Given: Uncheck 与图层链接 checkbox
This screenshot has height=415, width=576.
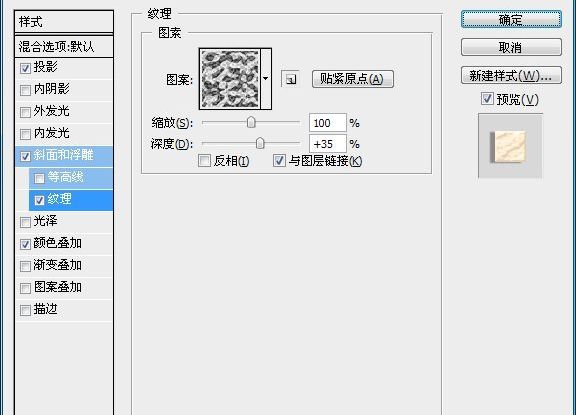Looking at the screenshot, I should click(279, 160).
